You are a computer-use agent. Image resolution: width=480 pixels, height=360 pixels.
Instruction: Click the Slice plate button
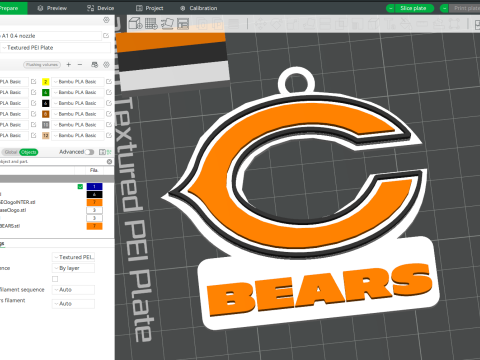click(413, 8)
